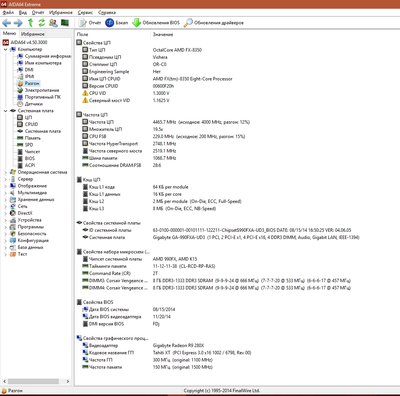This screenshot has height=396, width=400.
Task: Select Датчики in the sidebar tree
Action: 34,104
